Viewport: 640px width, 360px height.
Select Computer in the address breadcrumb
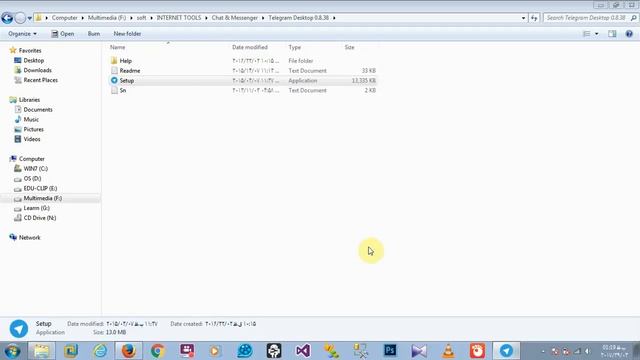64,18
